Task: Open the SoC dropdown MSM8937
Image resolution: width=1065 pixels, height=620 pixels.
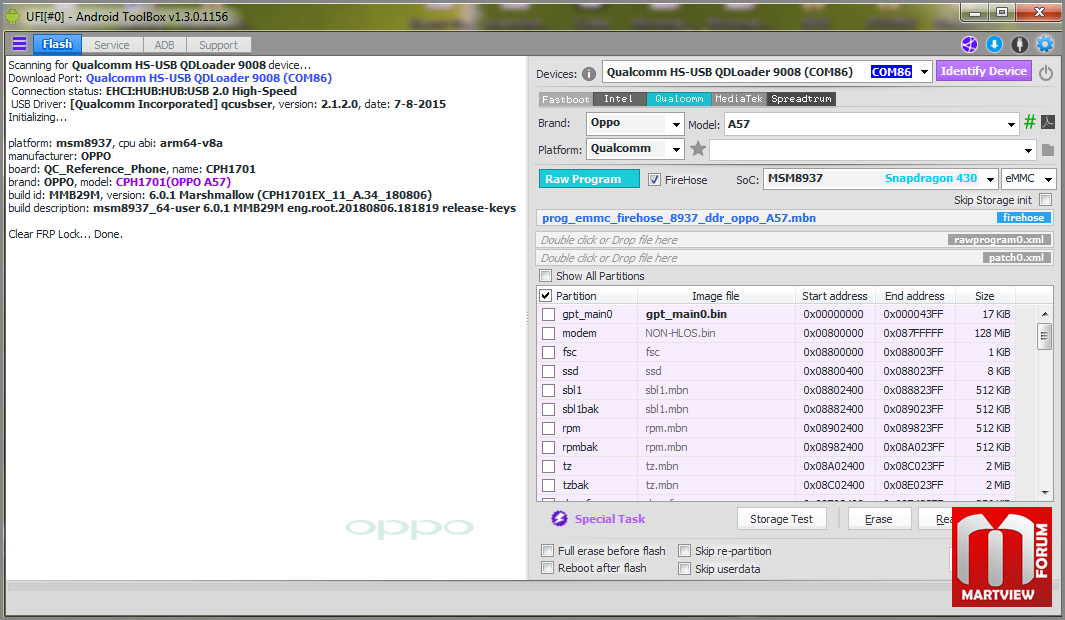Action: [990, 179]
